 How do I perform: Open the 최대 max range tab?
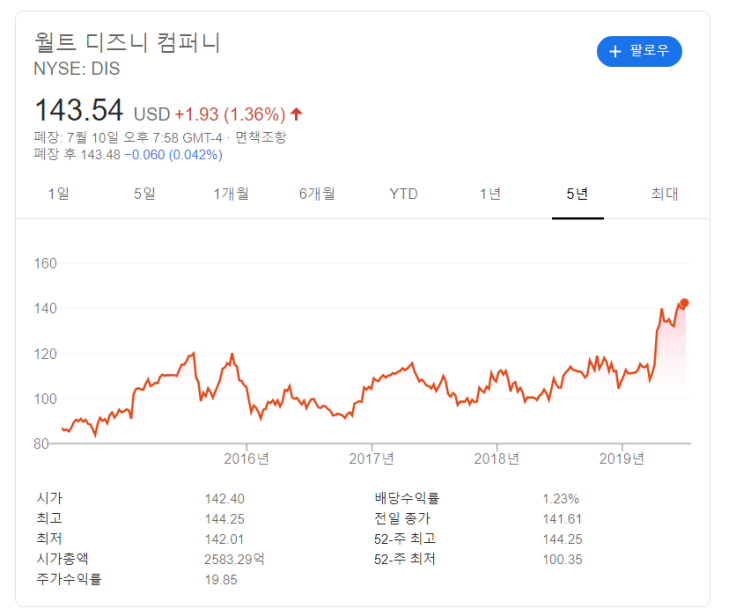click(x=664, y=194)
